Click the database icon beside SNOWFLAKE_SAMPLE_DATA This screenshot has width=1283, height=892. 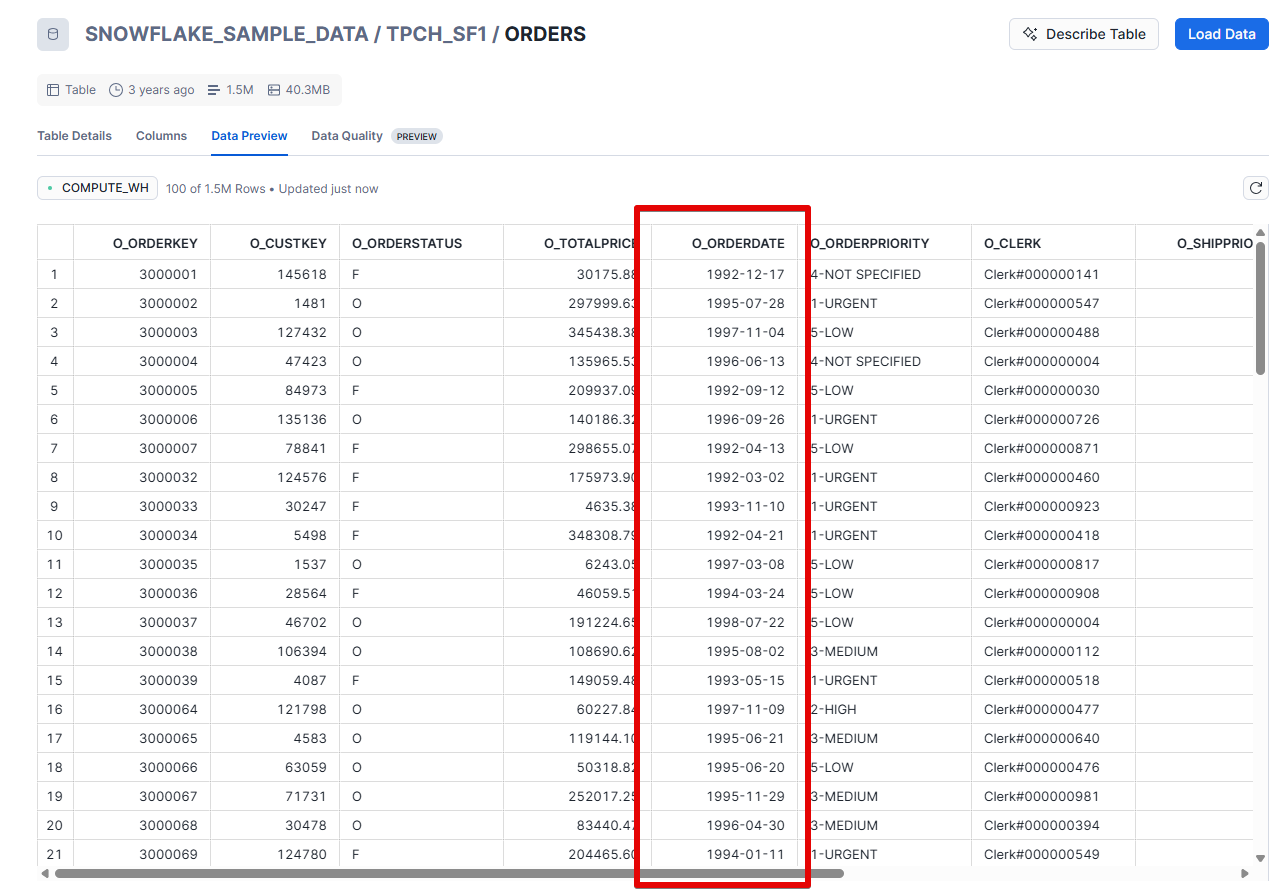coord(53,34)
